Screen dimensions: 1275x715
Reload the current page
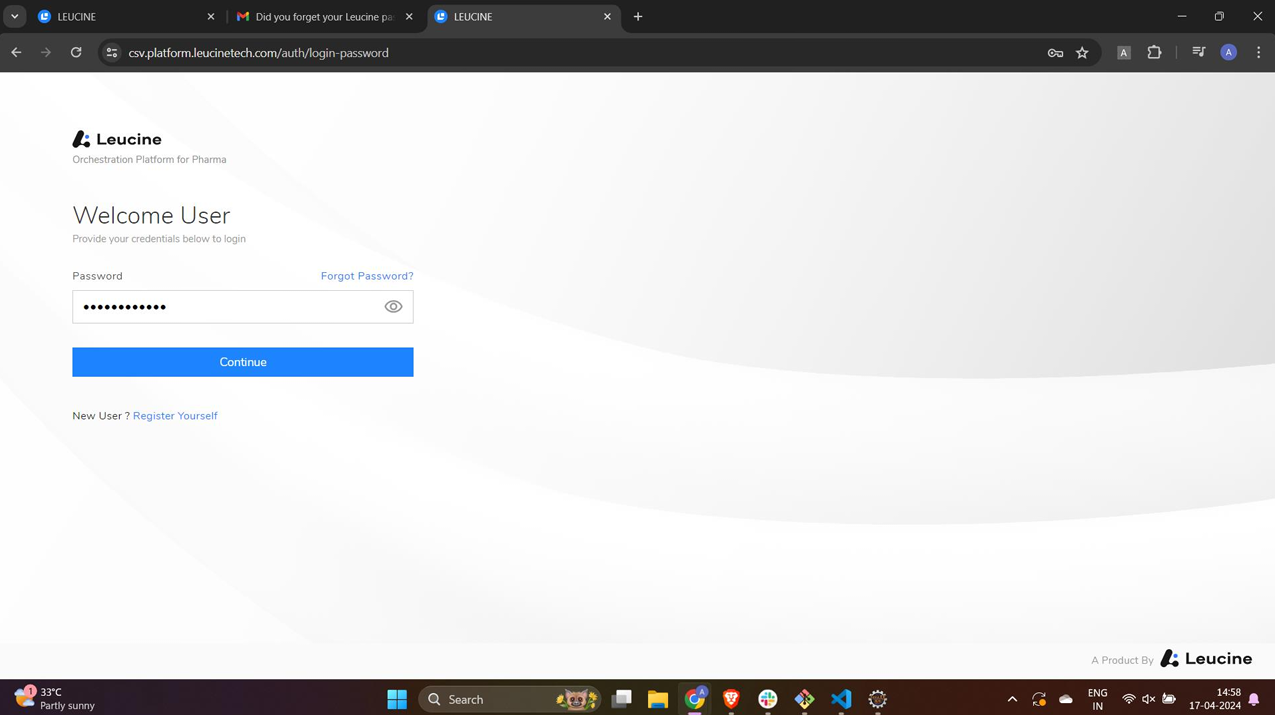coord(76,53)
